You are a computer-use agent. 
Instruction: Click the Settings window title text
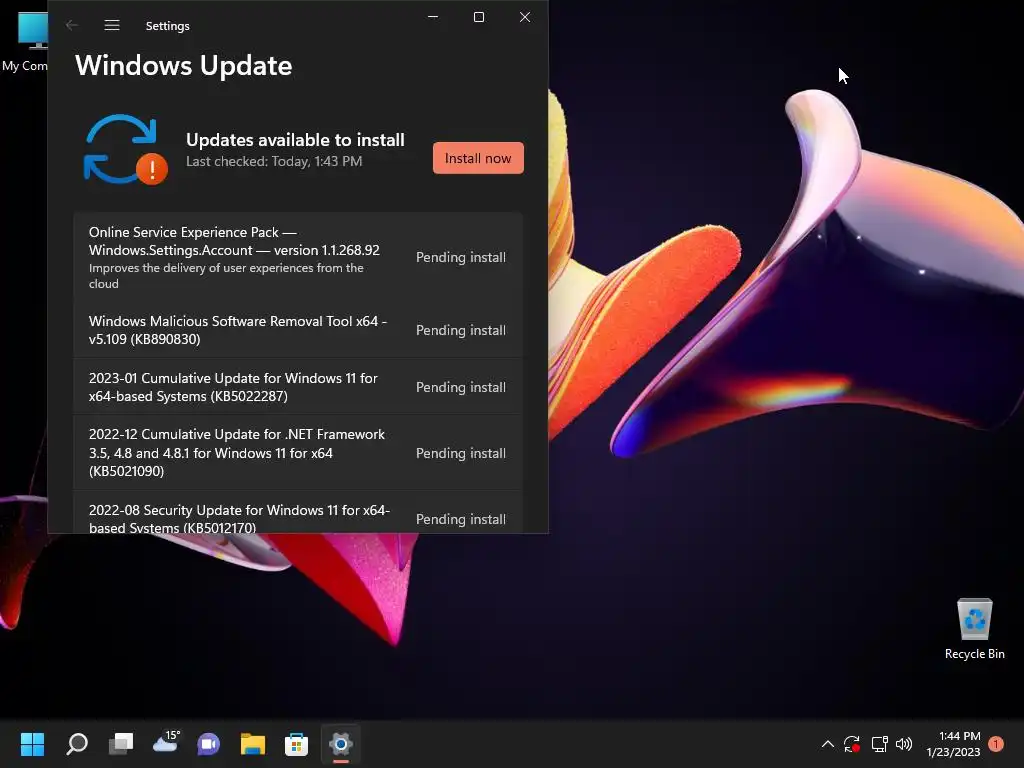(x=167, y=25)
